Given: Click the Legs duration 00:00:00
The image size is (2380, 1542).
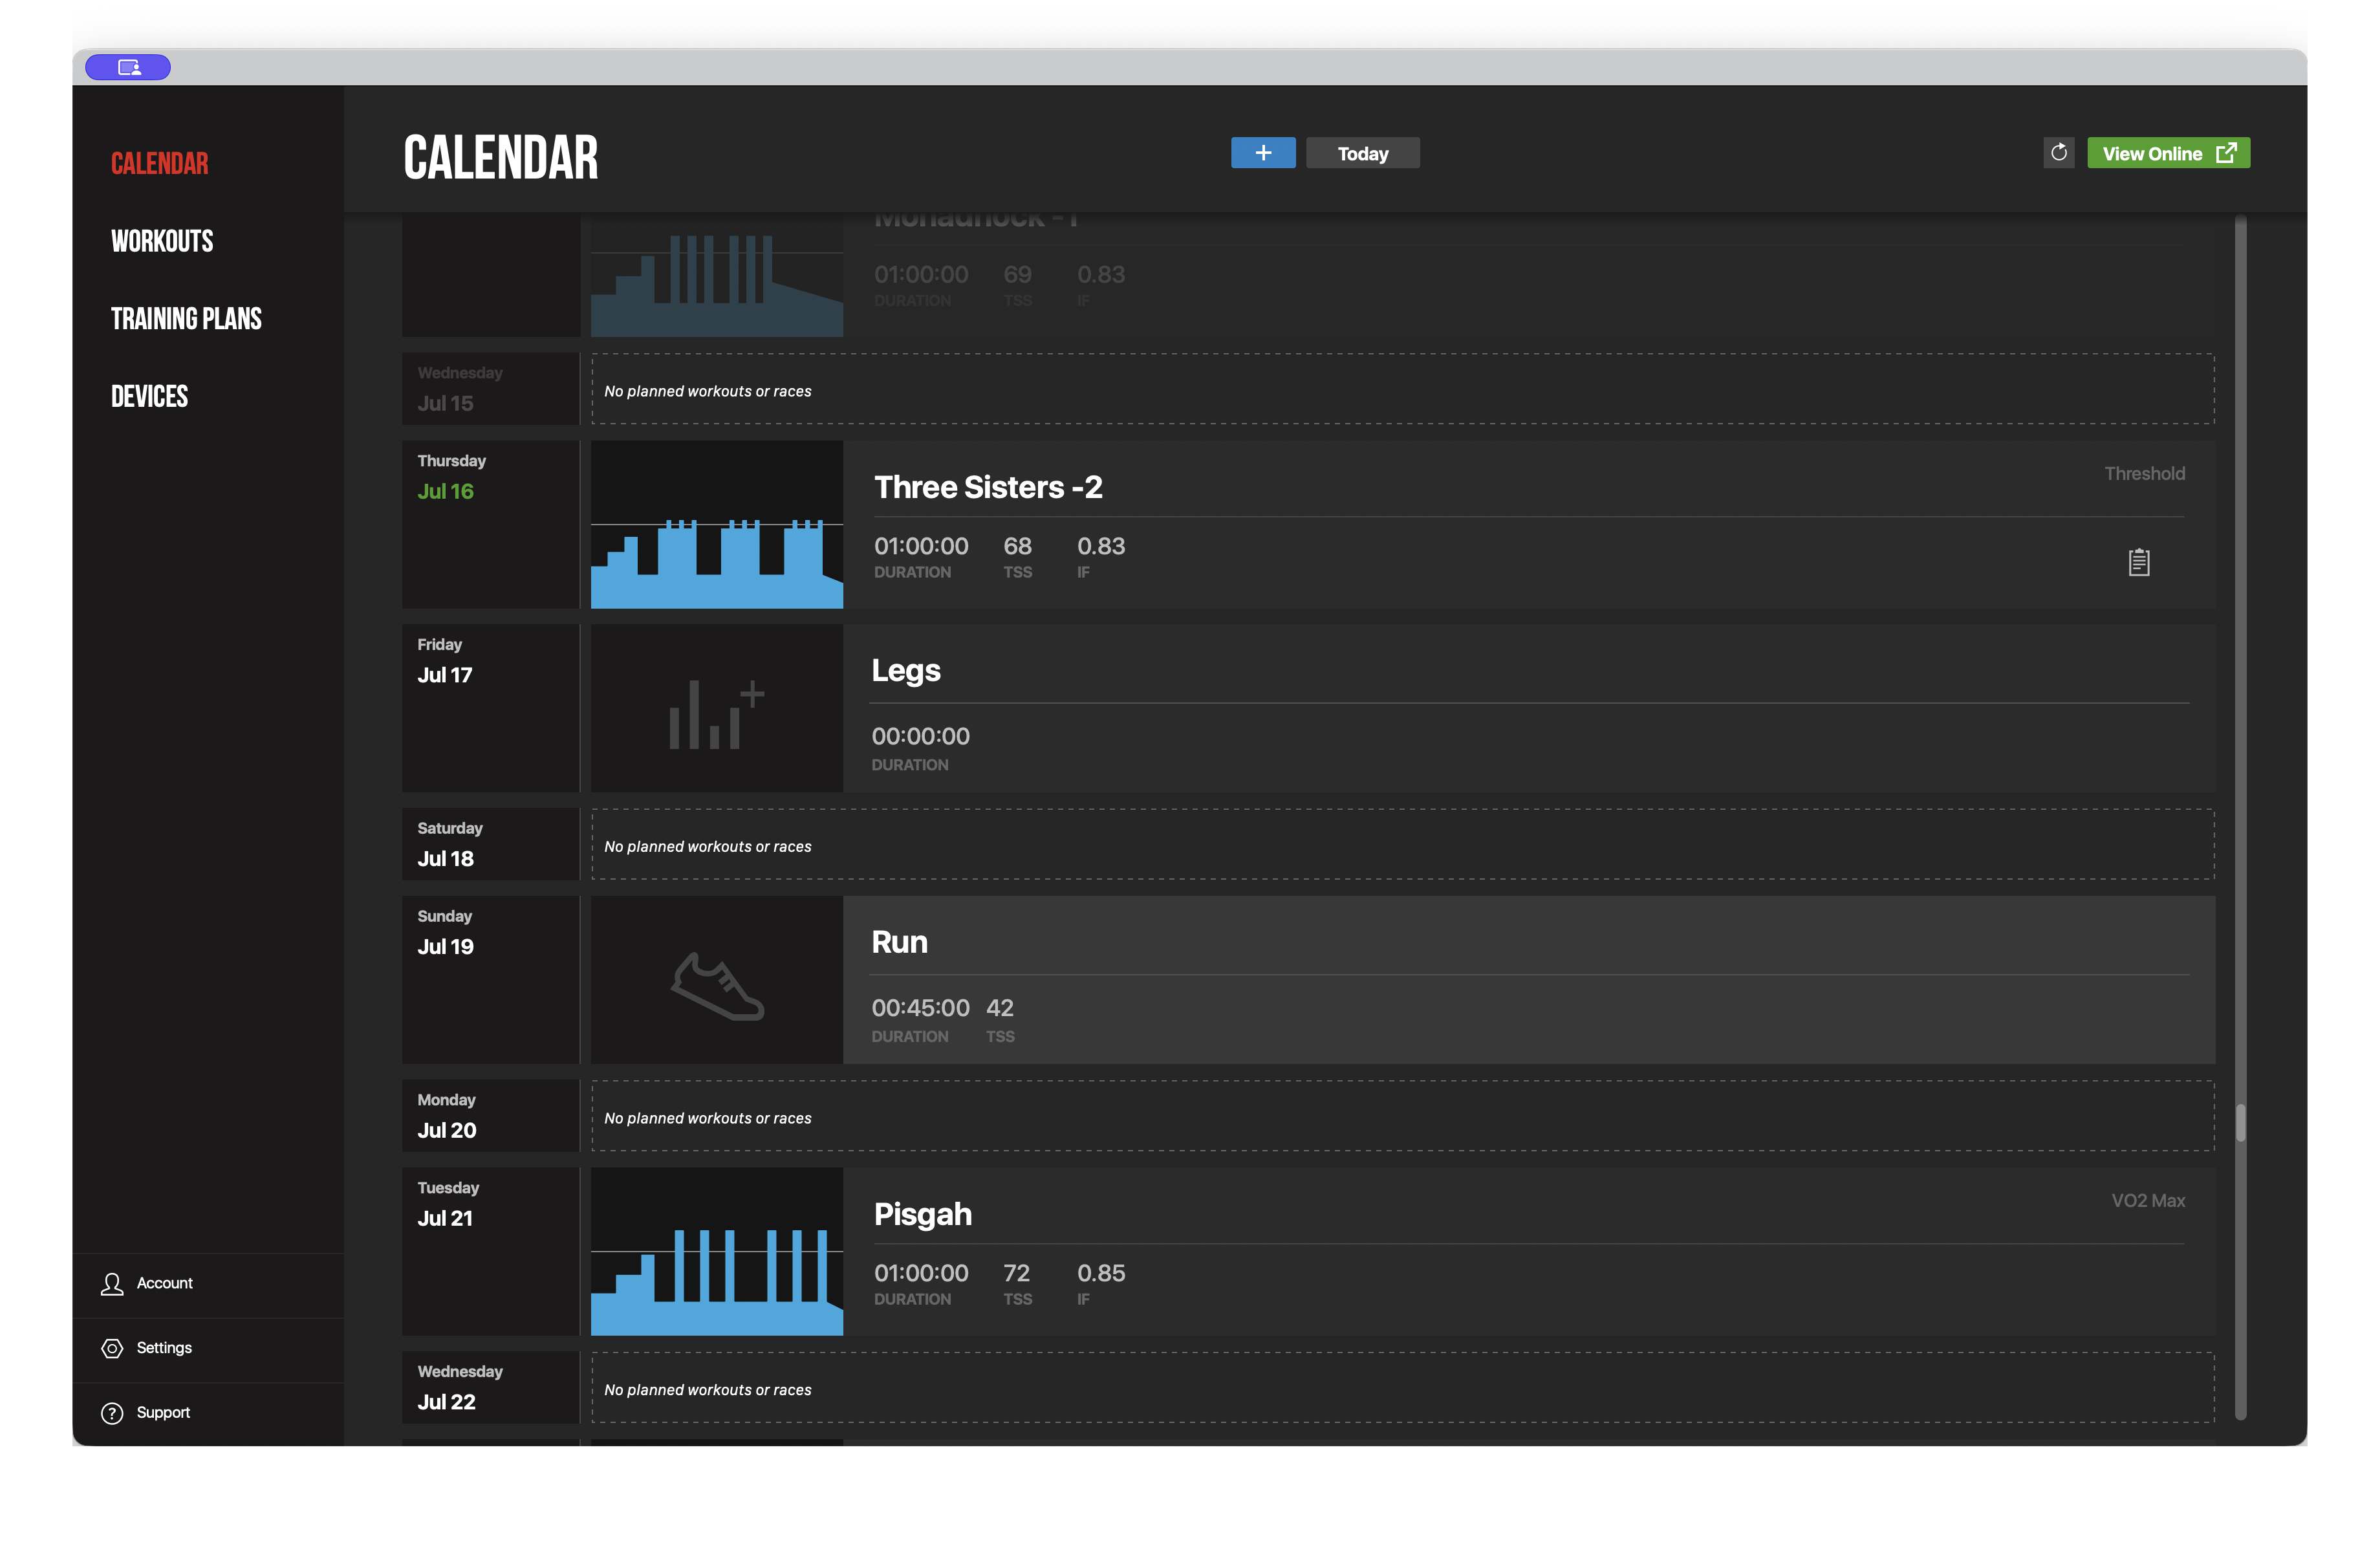Looking at the screenshot, I should [x=920, y=736].
